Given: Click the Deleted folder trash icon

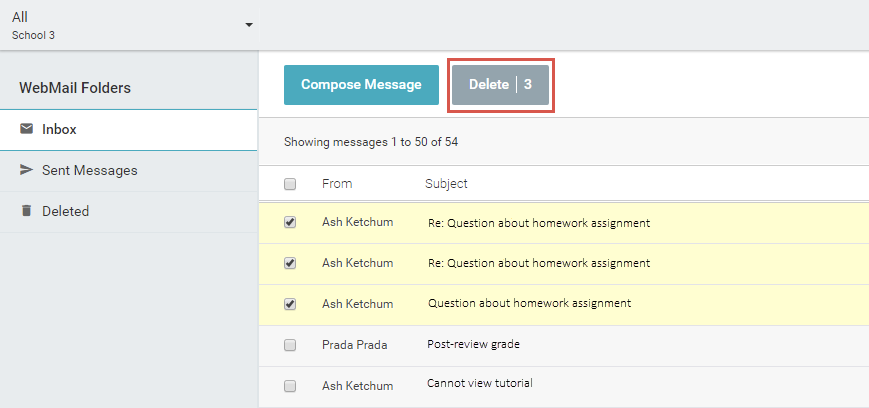Looking at the screenshot, I should pos(26,211).
